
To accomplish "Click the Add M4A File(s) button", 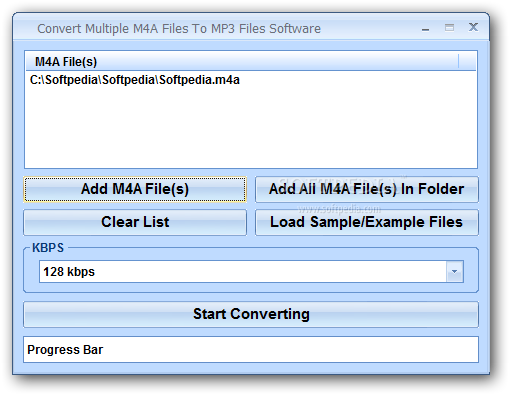I will click(x=135, y=189).
